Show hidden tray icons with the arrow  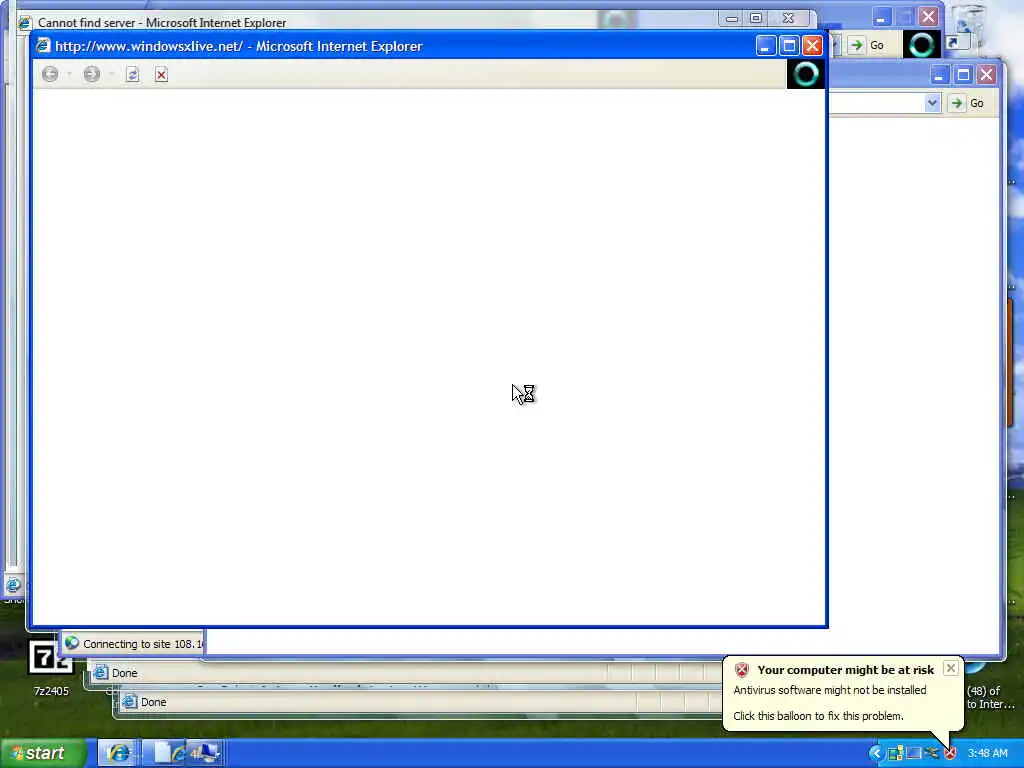pyautogui.click(x=876, y=753)
